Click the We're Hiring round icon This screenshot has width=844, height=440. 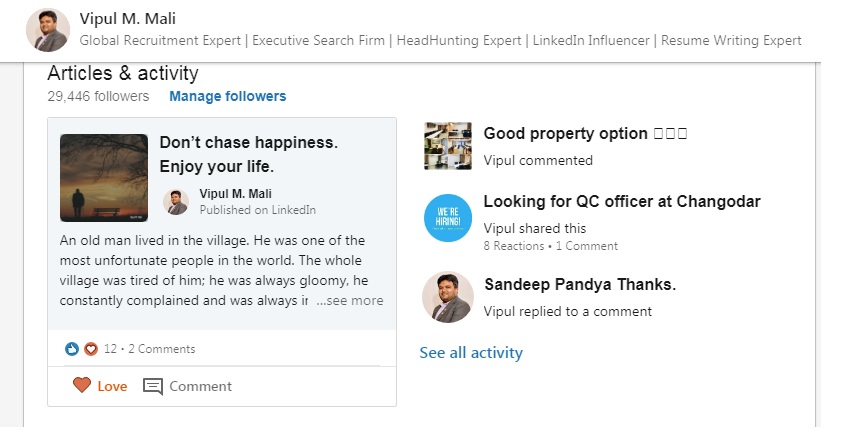447,218
